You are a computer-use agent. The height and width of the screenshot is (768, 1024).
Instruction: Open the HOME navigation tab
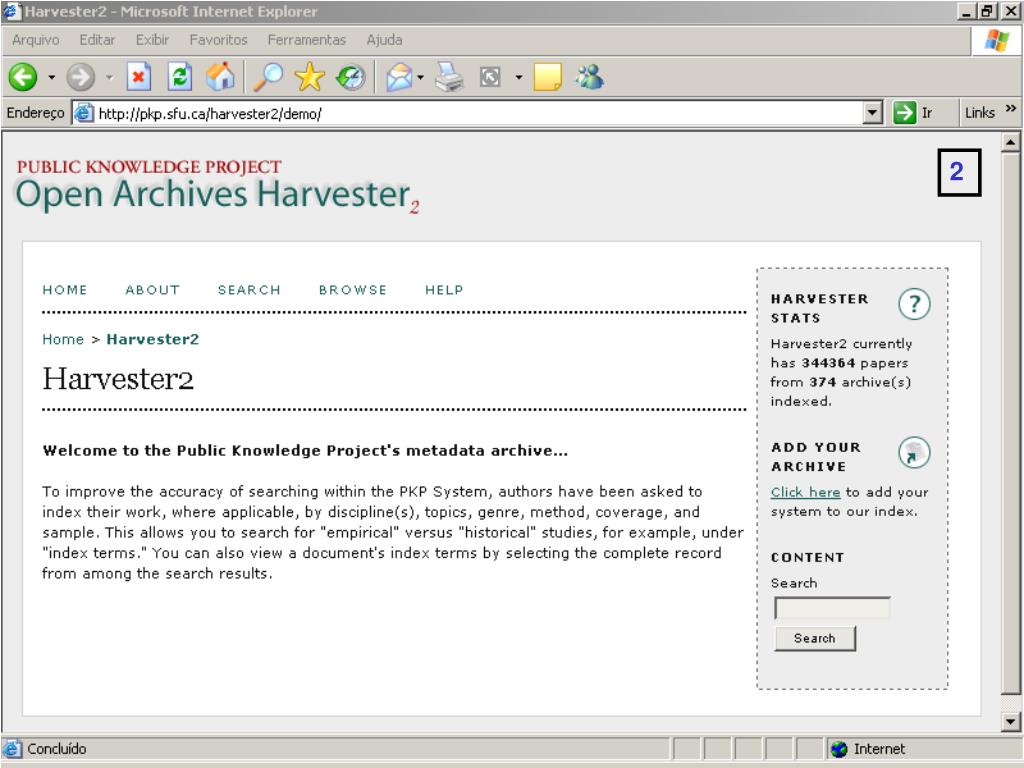(x=65, y=290)
